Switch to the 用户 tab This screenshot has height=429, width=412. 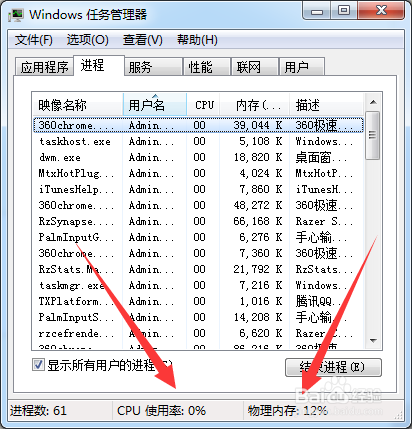[302, 67]
